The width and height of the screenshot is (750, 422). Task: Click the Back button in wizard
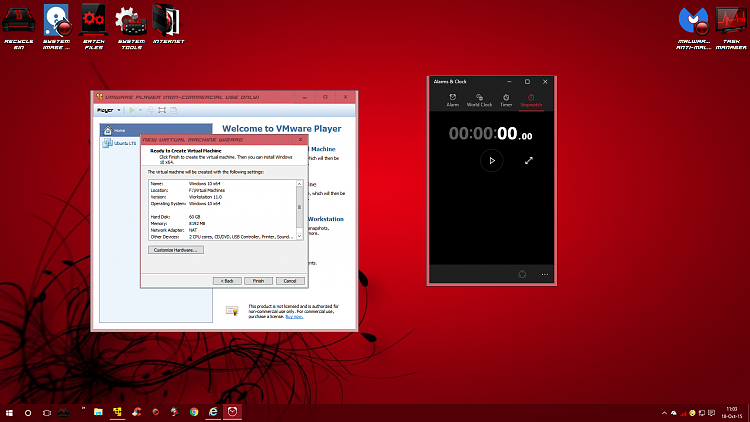tap(227, 281)
